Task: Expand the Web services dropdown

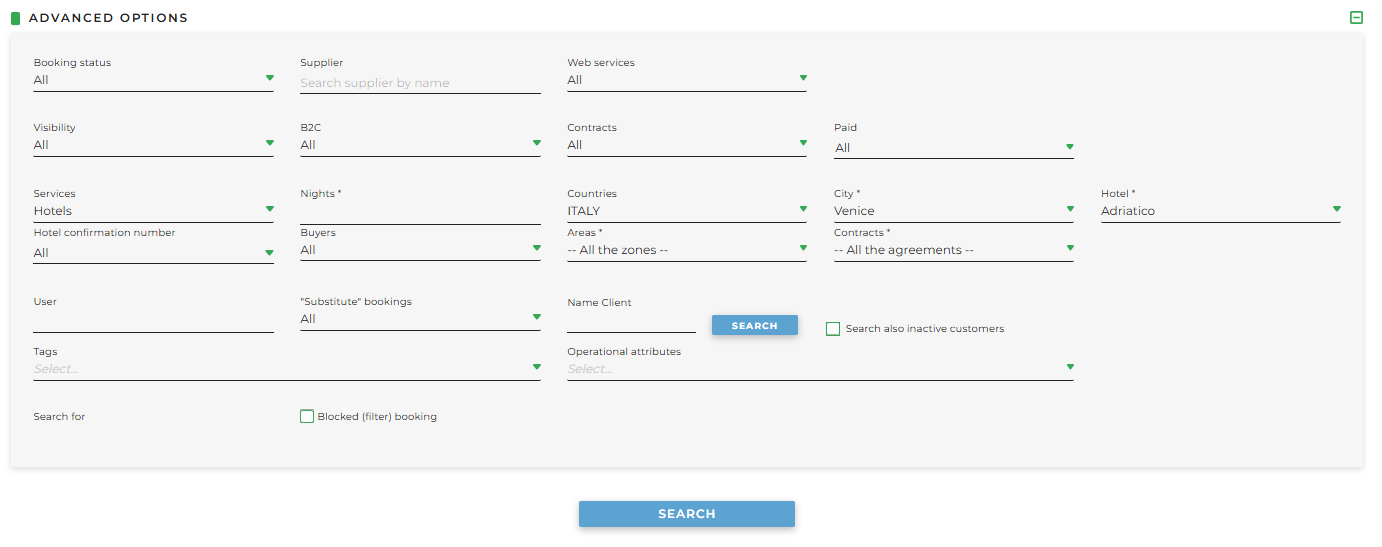Action: [686, 80]
